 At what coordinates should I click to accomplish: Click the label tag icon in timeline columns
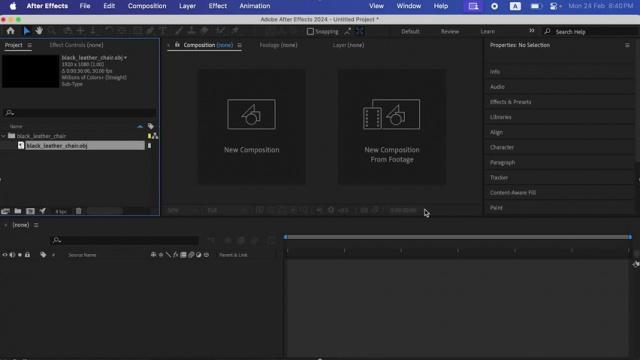coord(43,255)
